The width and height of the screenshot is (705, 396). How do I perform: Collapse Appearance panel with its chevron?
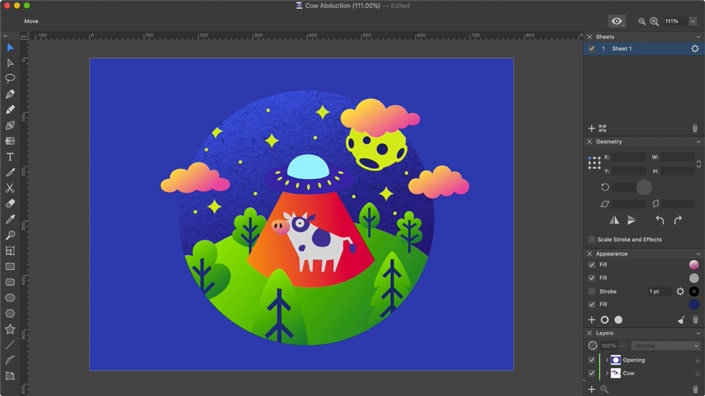coord(698,254)
